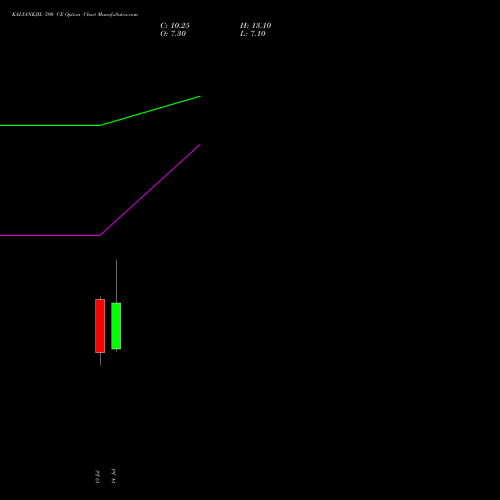Select the close value 'C: 10.25'

click(175, 26)
